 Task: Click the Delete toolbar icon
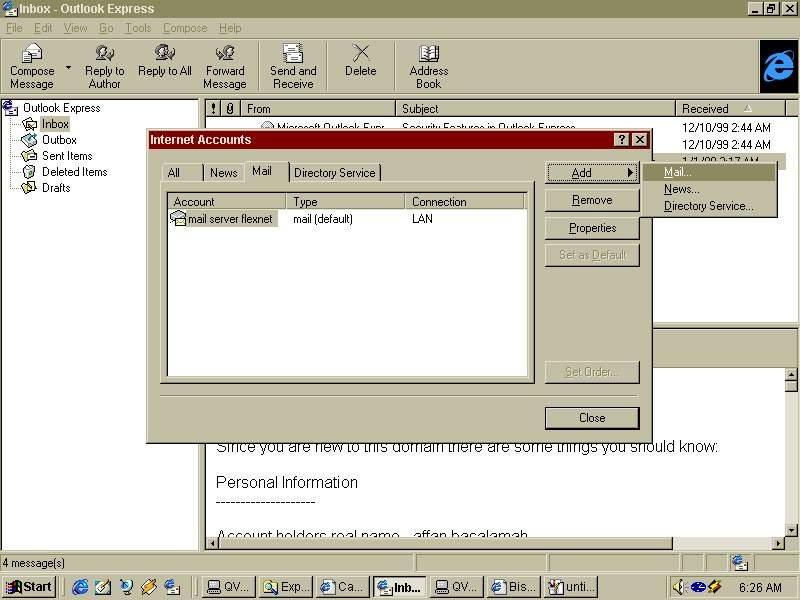361,54
